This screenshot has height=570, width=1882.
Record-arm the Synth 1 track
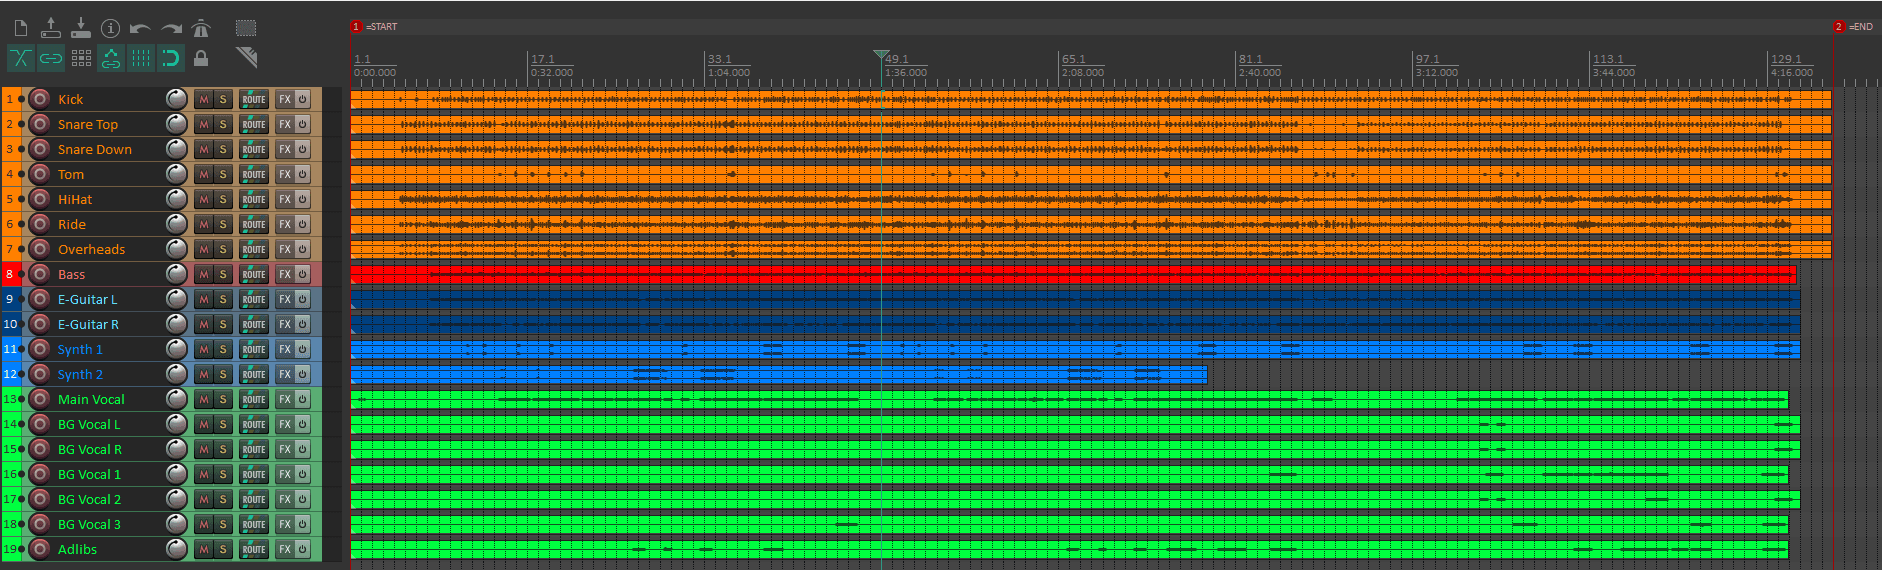[40, 349]
